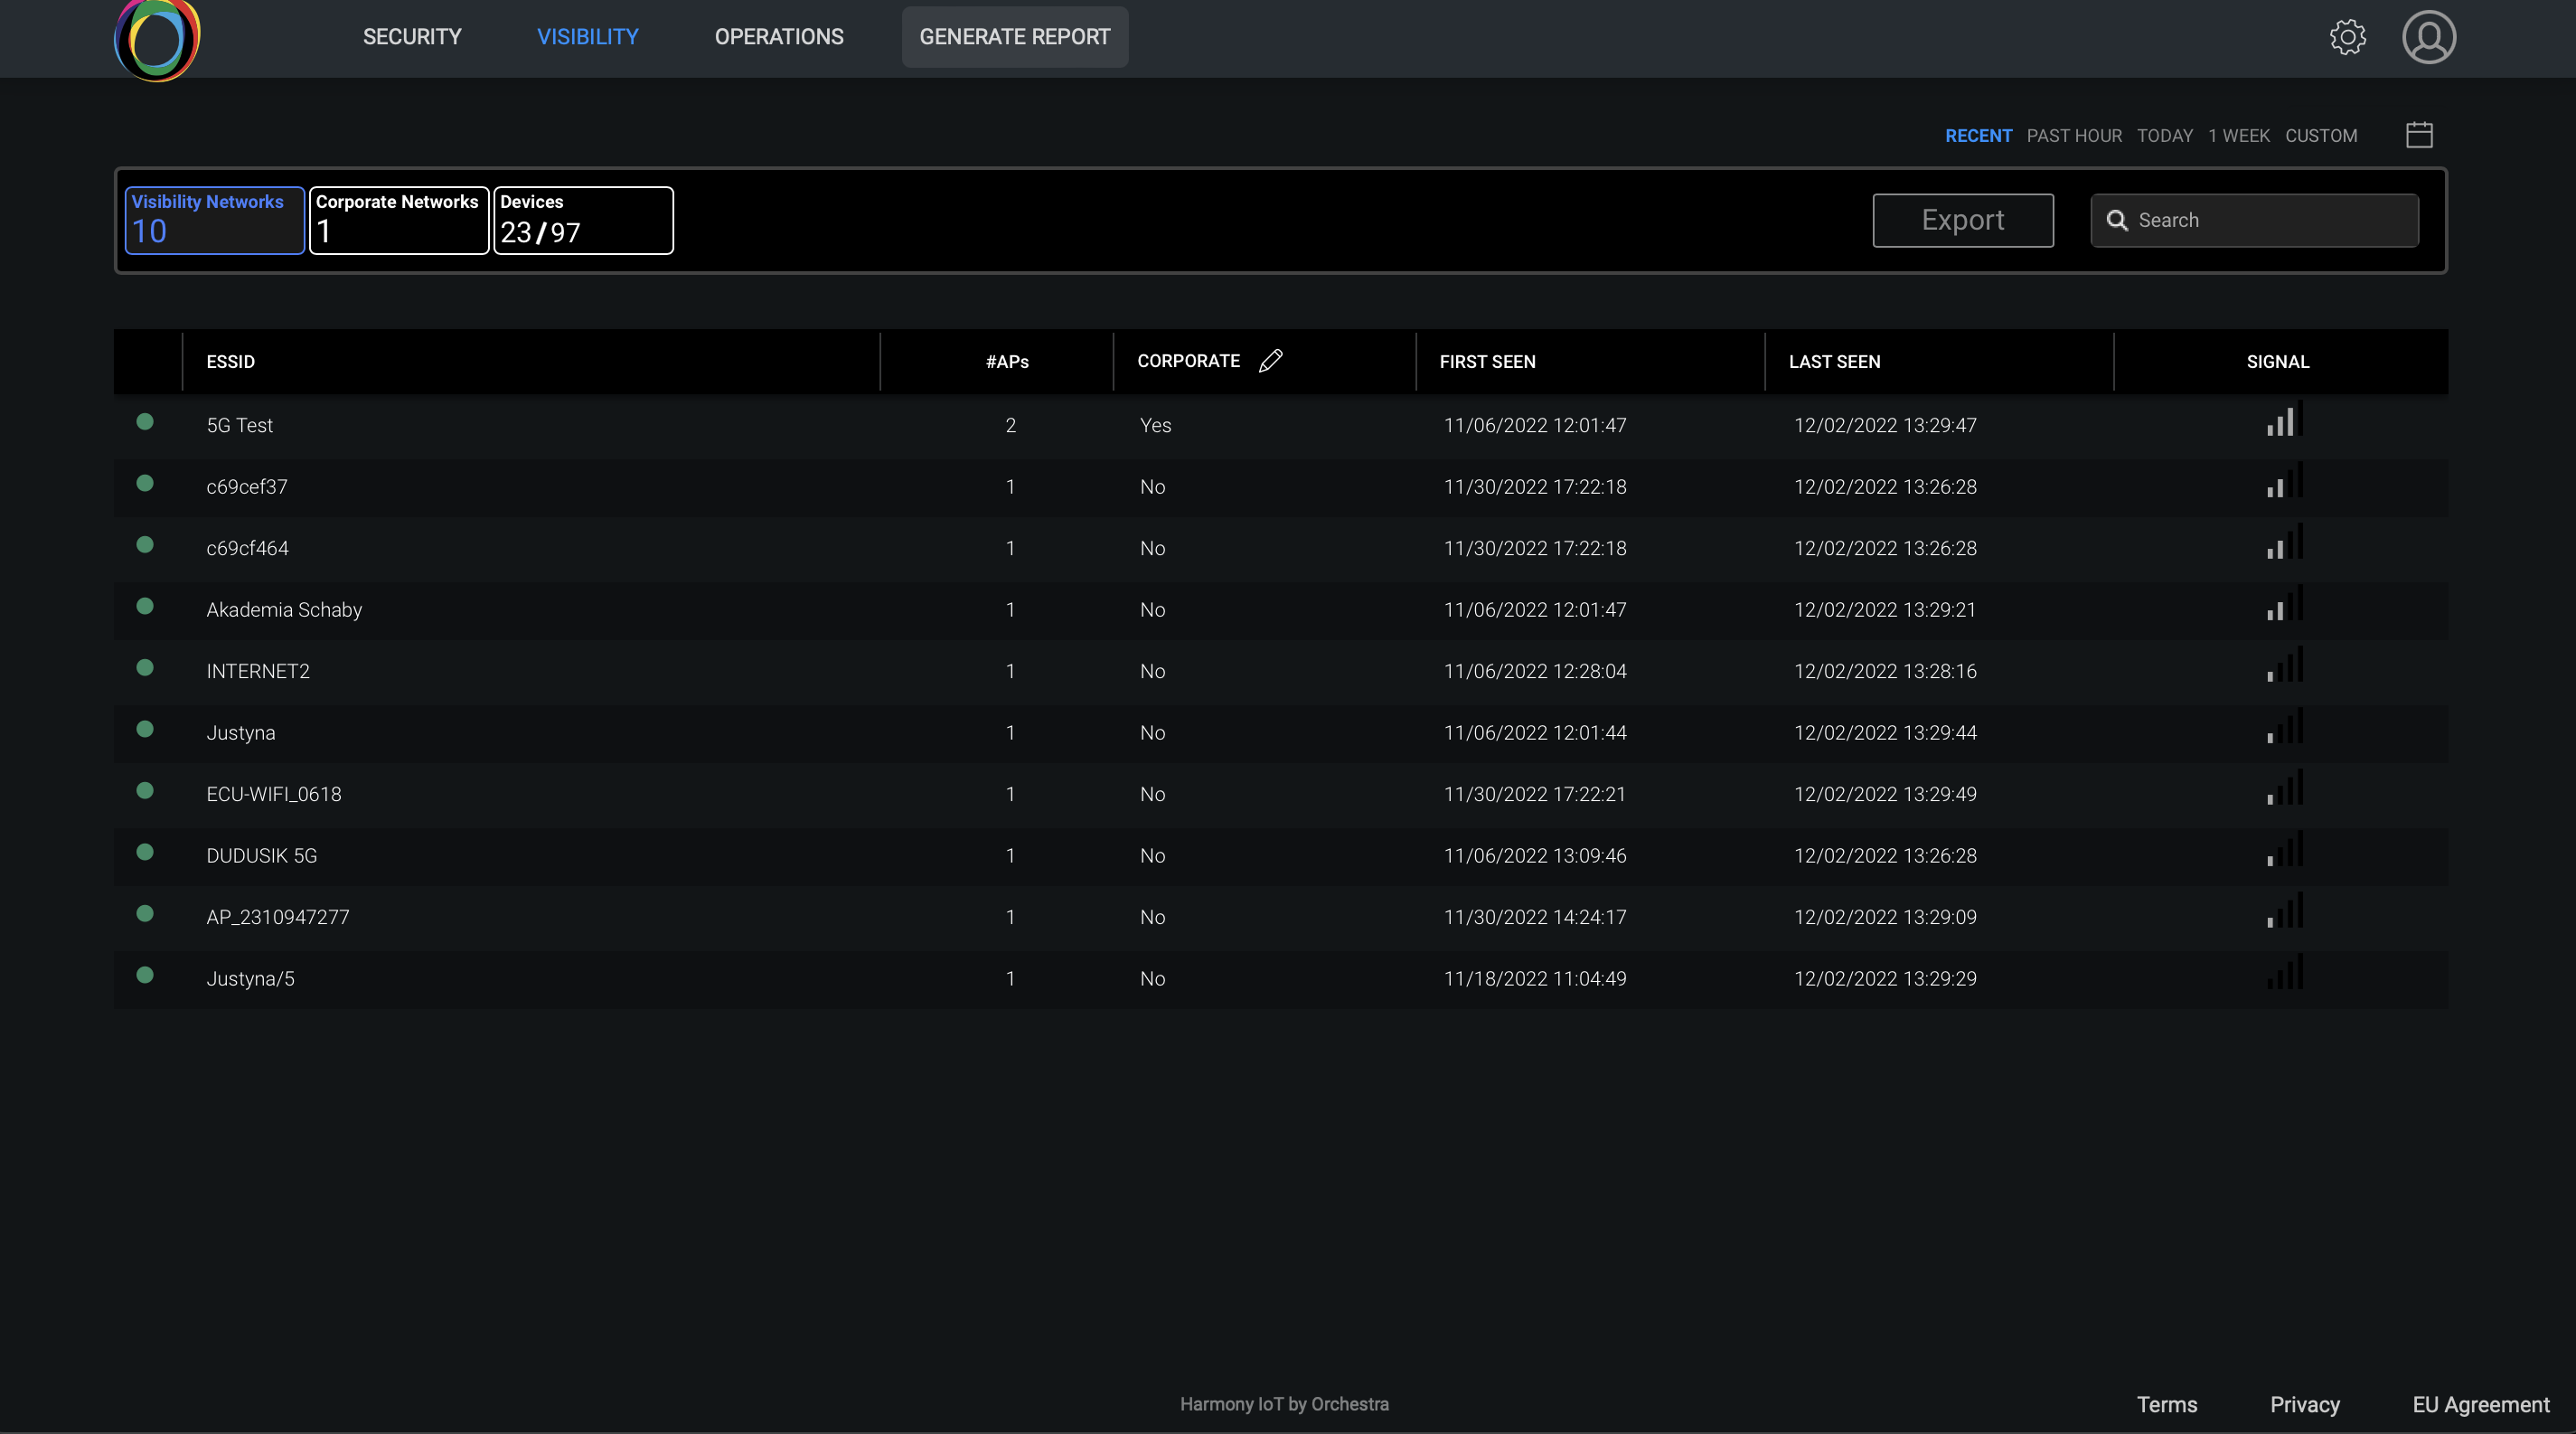Click the Harmony IoT logo

point(157,40)
